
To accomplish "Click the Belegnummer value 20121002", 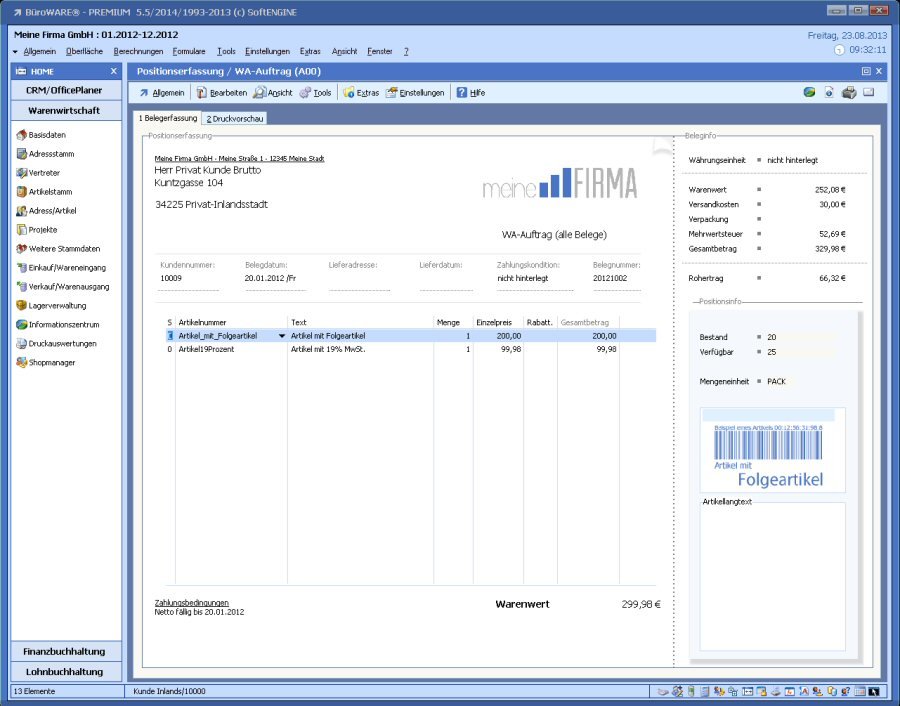I will point(610,278).
